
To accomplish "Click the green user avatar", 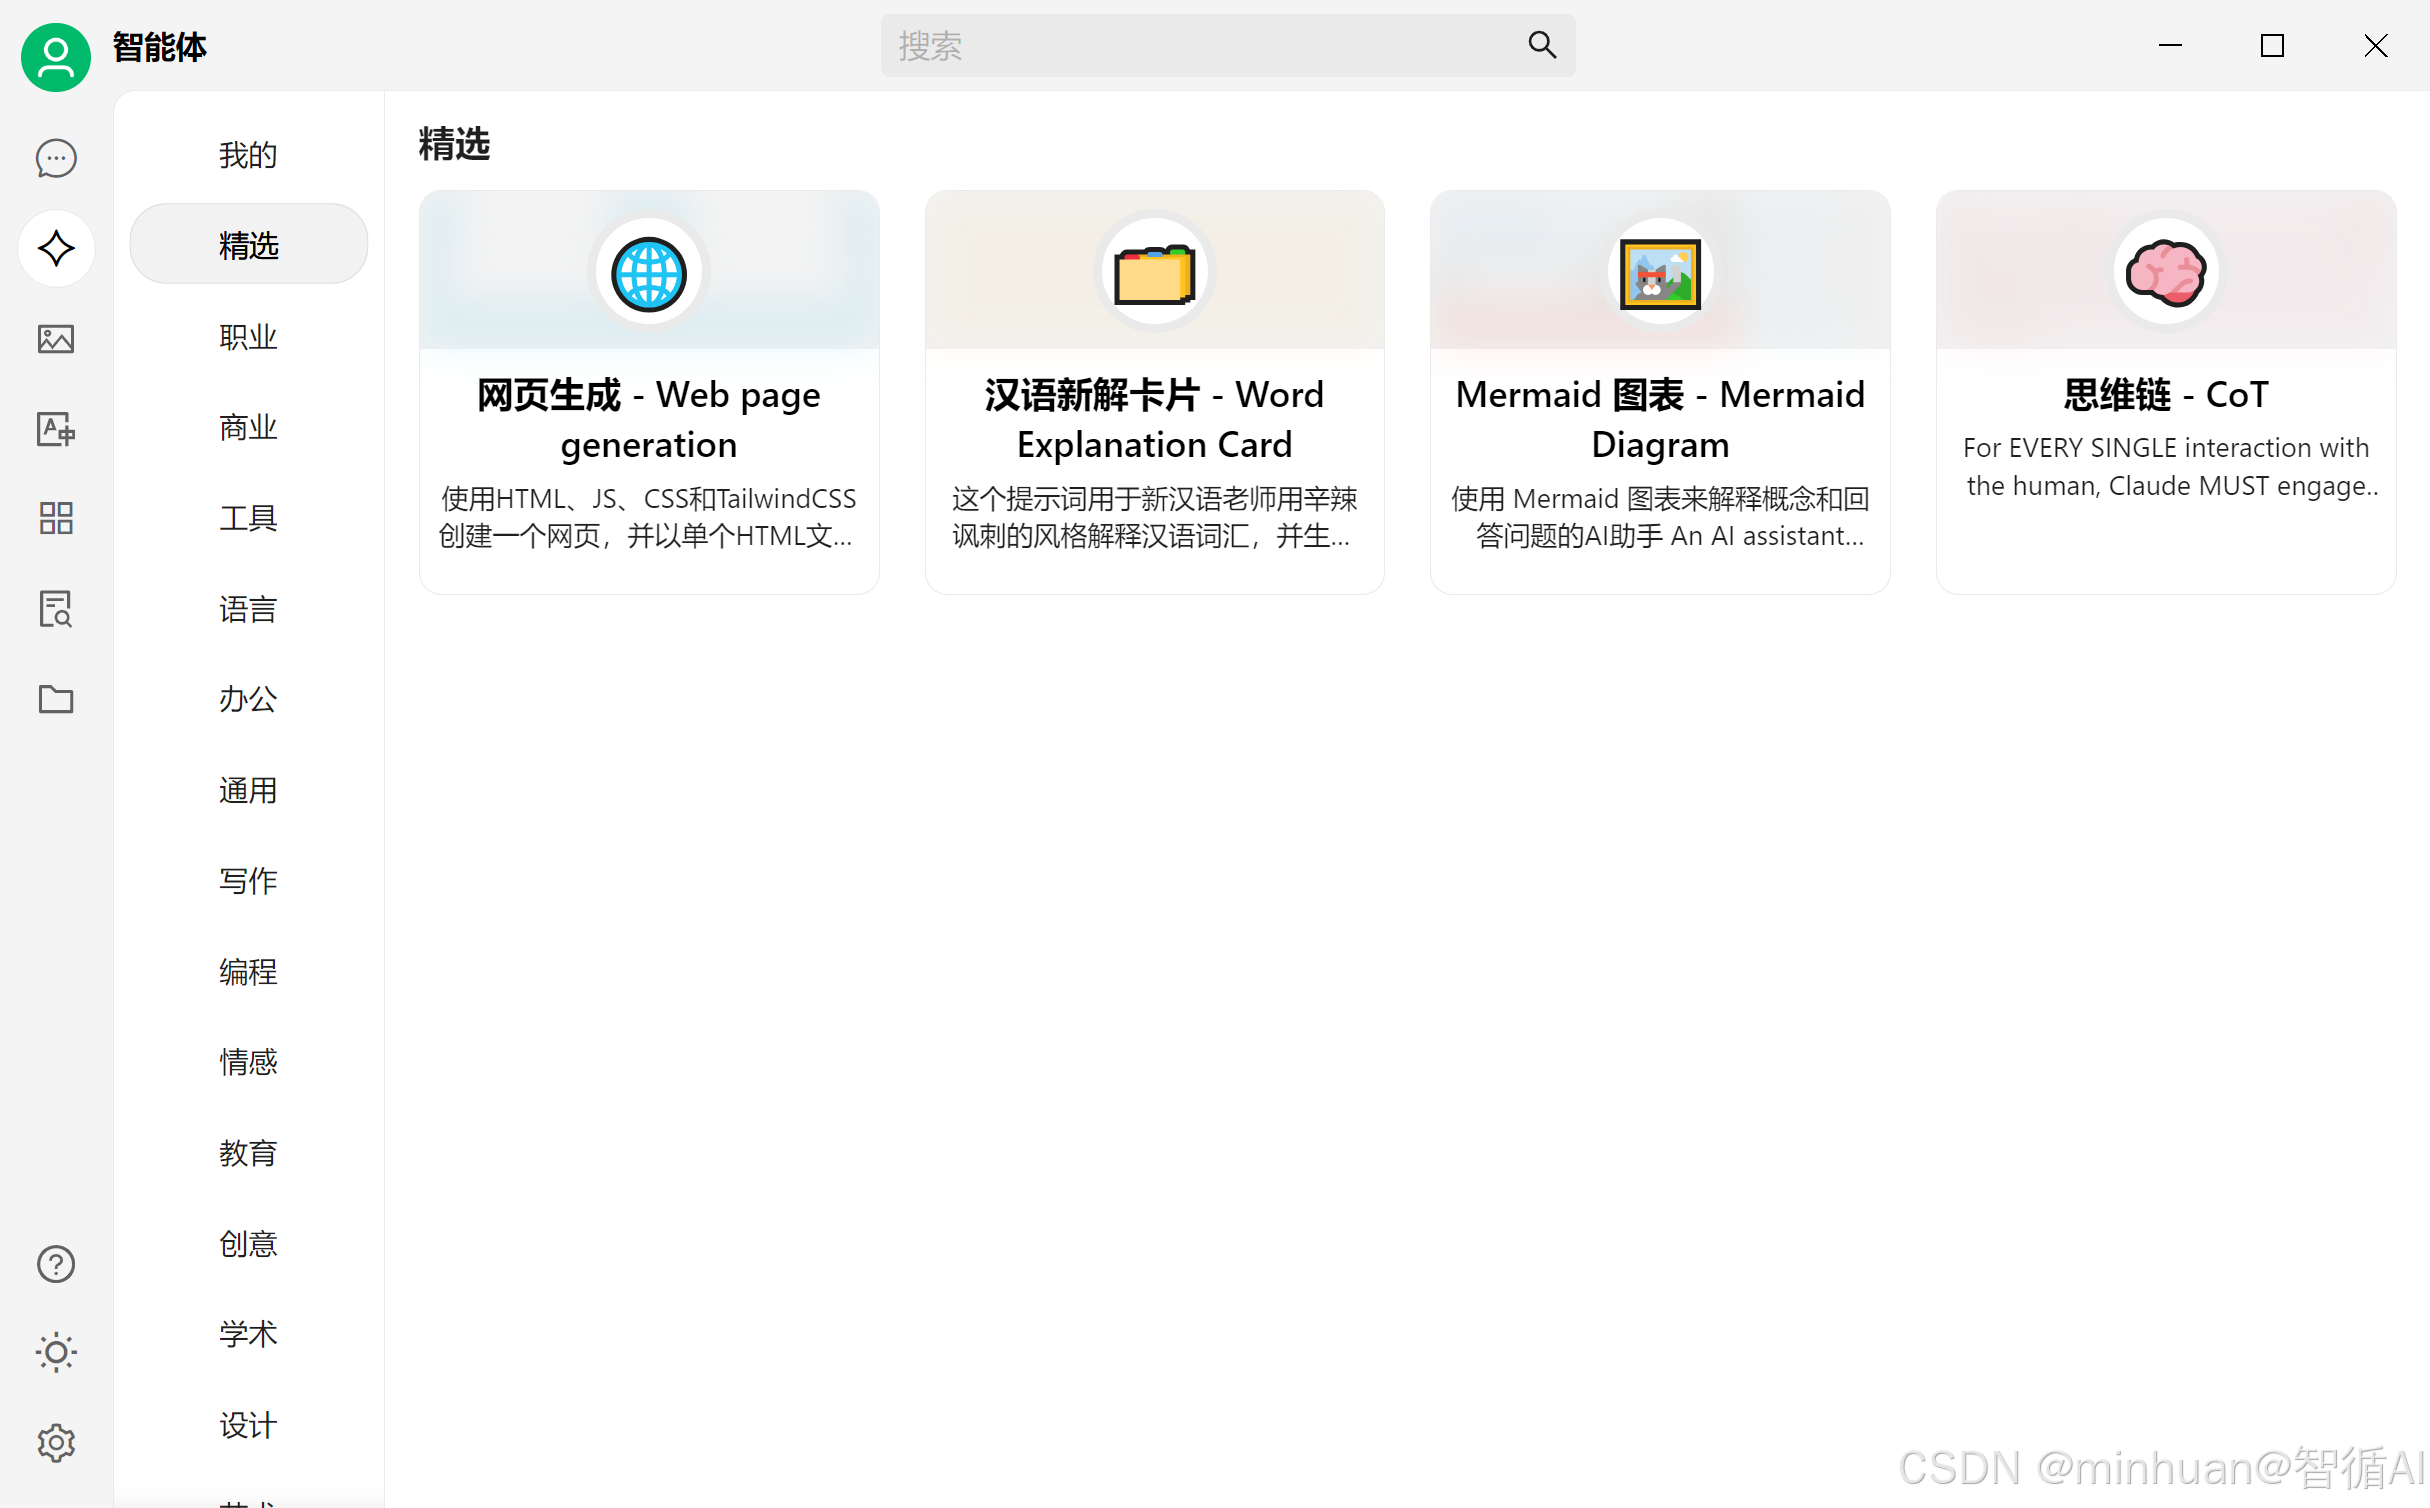I will pos(56,56).
